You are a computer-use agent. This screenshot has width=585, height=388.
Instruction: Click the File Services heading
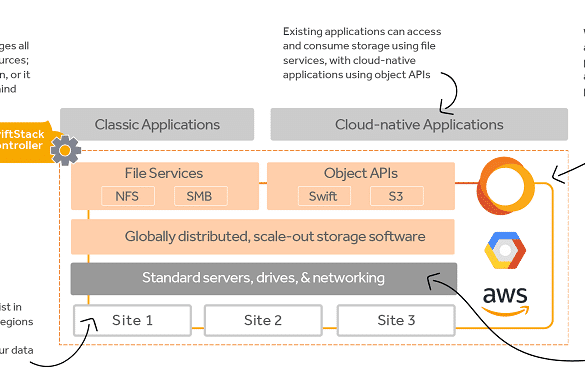(164, 173)
